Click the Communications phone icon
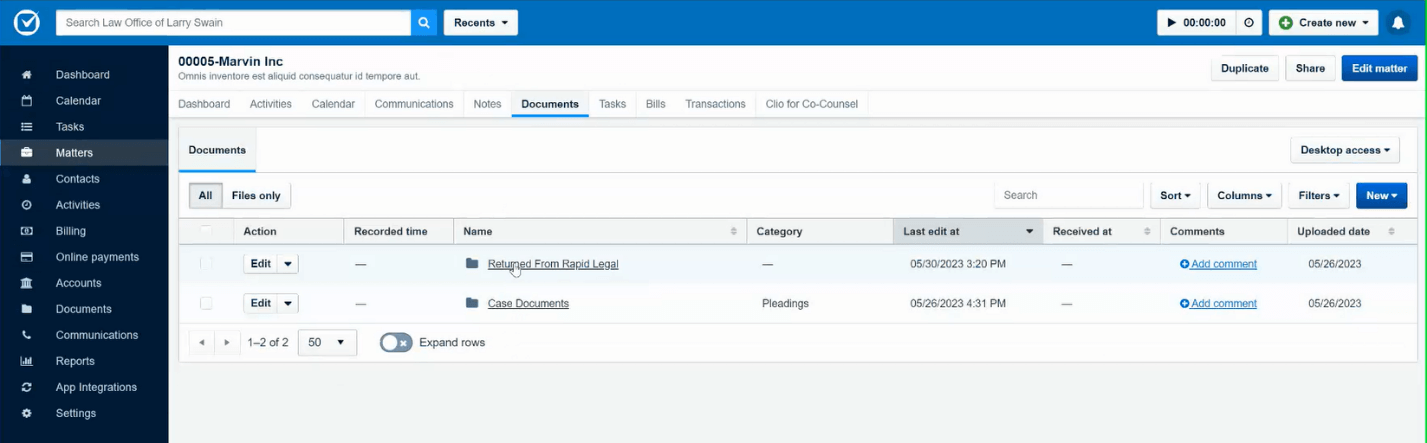 click(27, 335)
